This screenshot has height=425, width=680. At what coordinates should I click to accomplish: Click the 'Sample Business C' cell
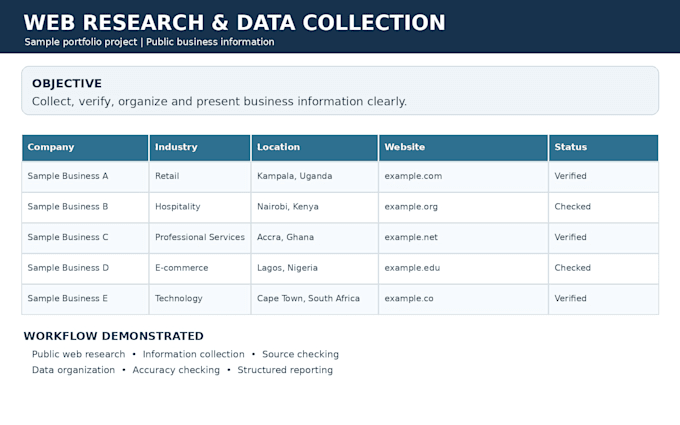85,238
